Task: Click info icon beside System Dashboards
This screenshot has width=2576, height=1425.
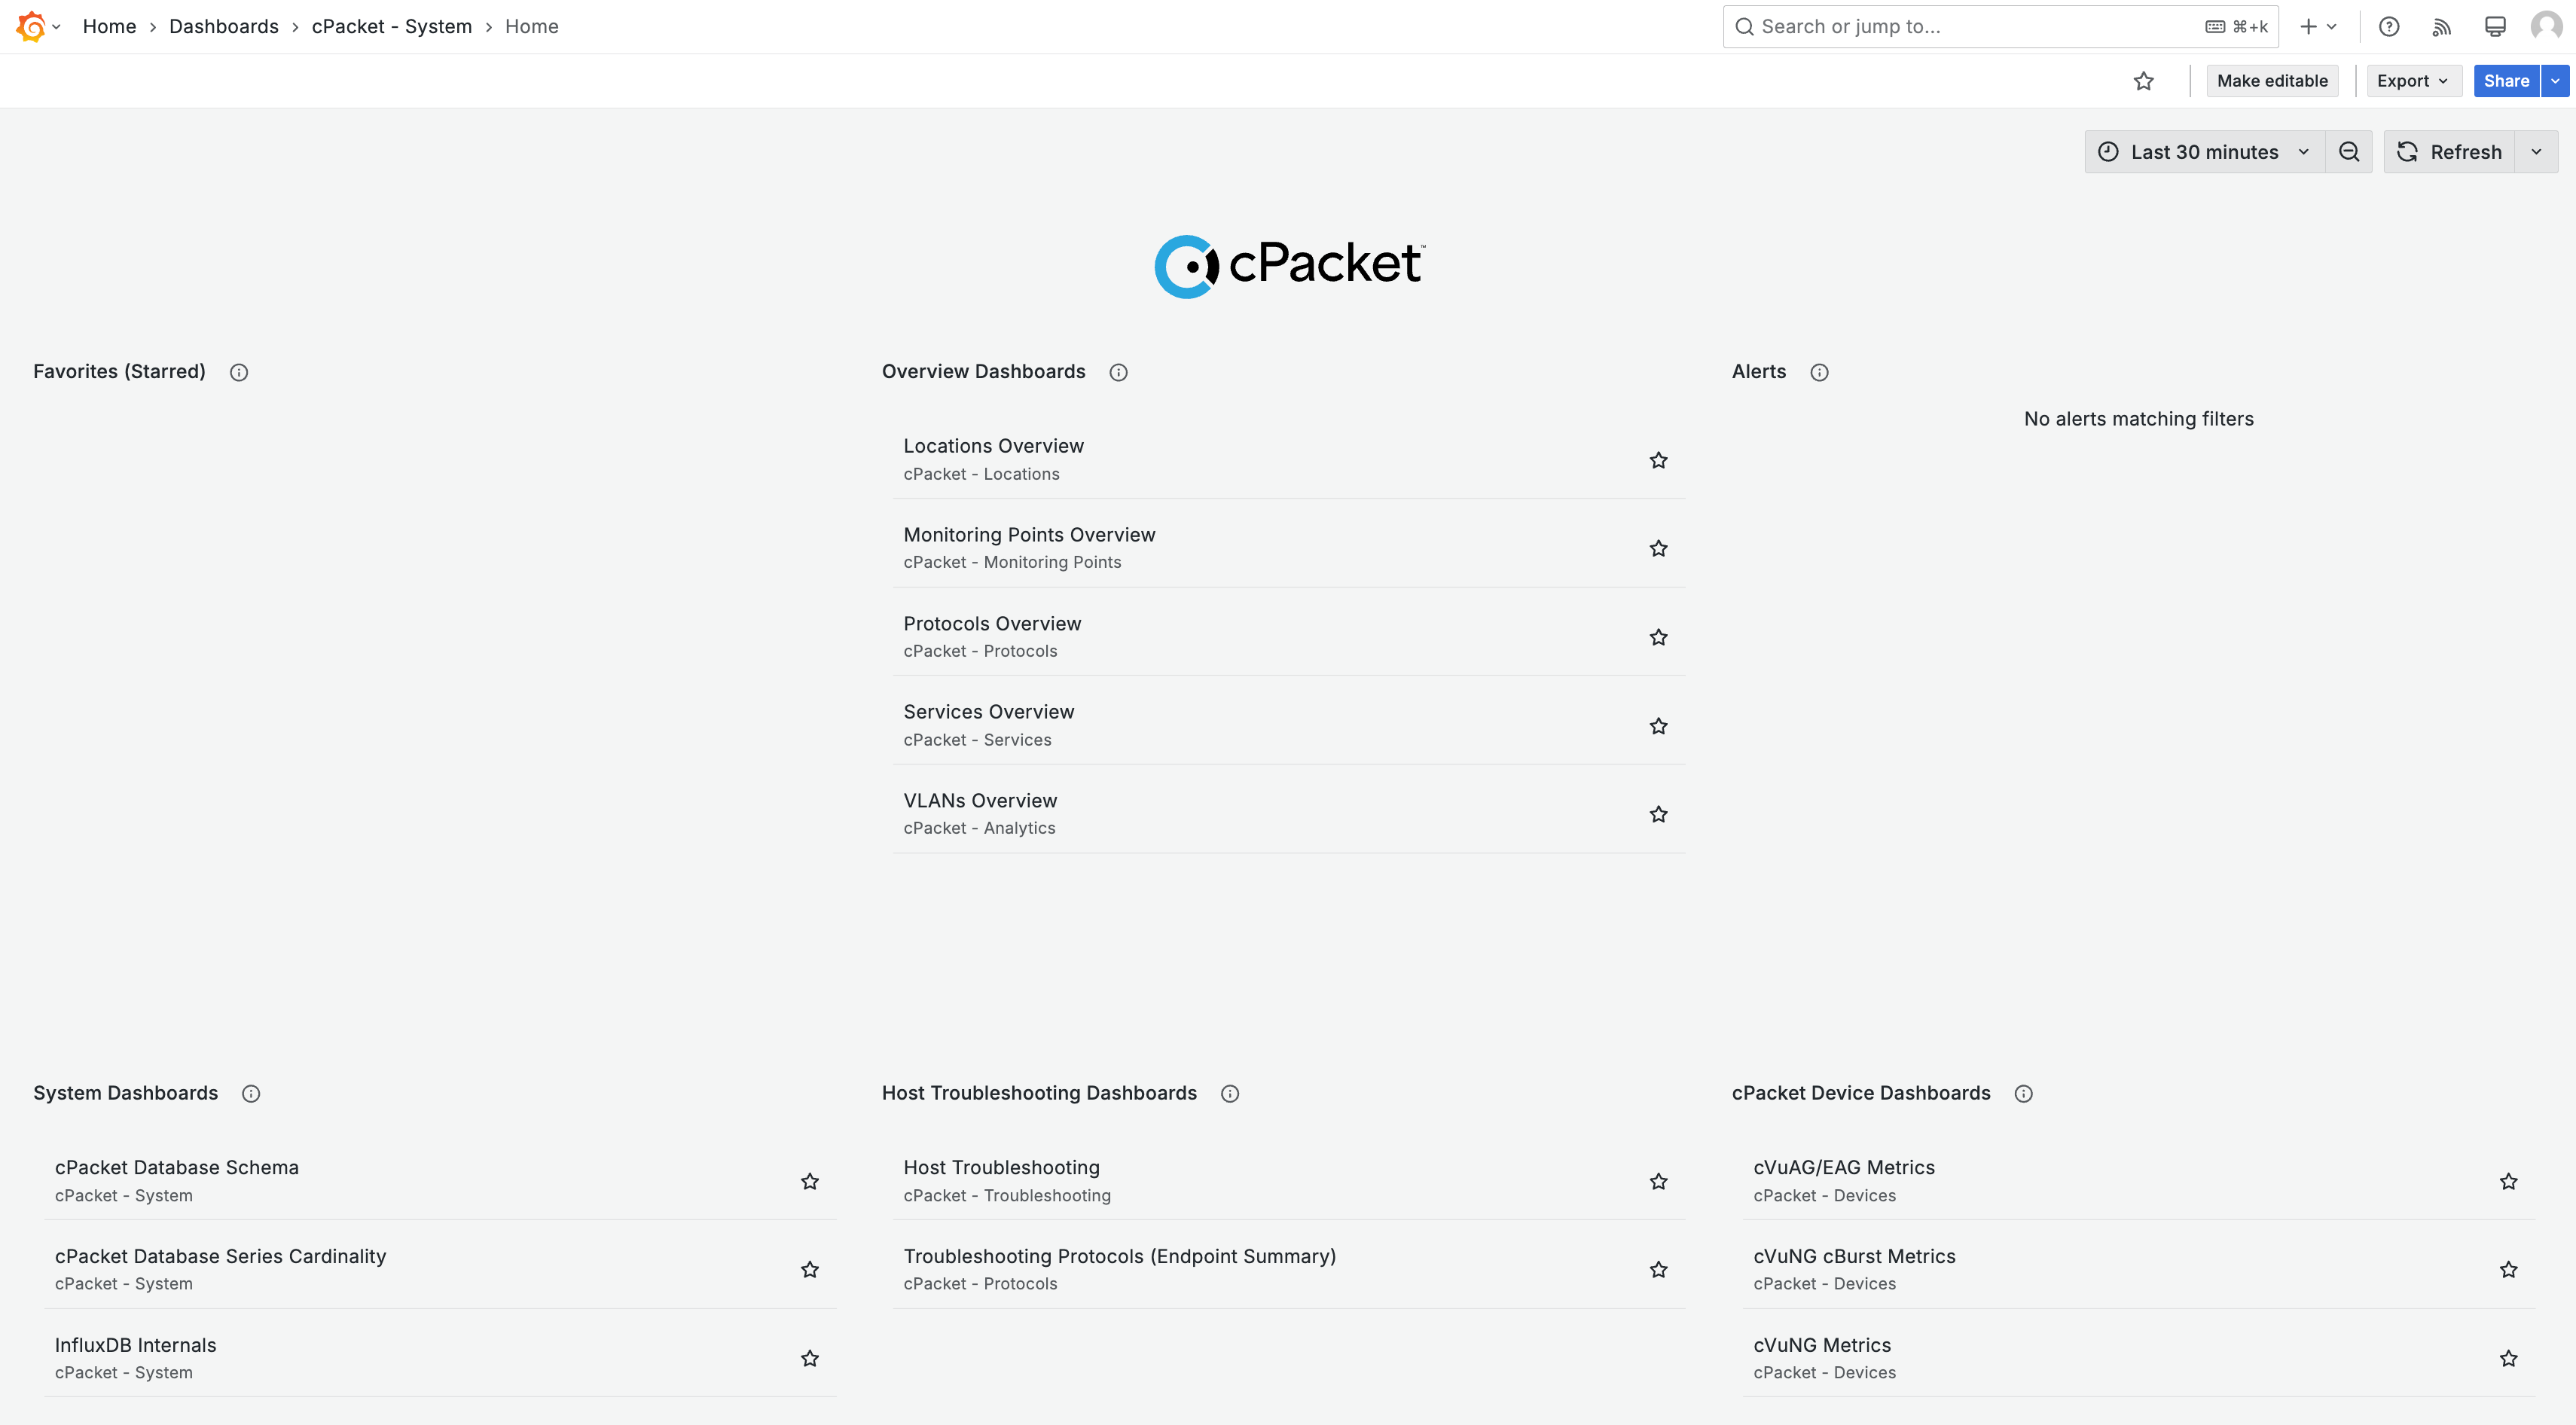Action: (x=251, y=1093)
